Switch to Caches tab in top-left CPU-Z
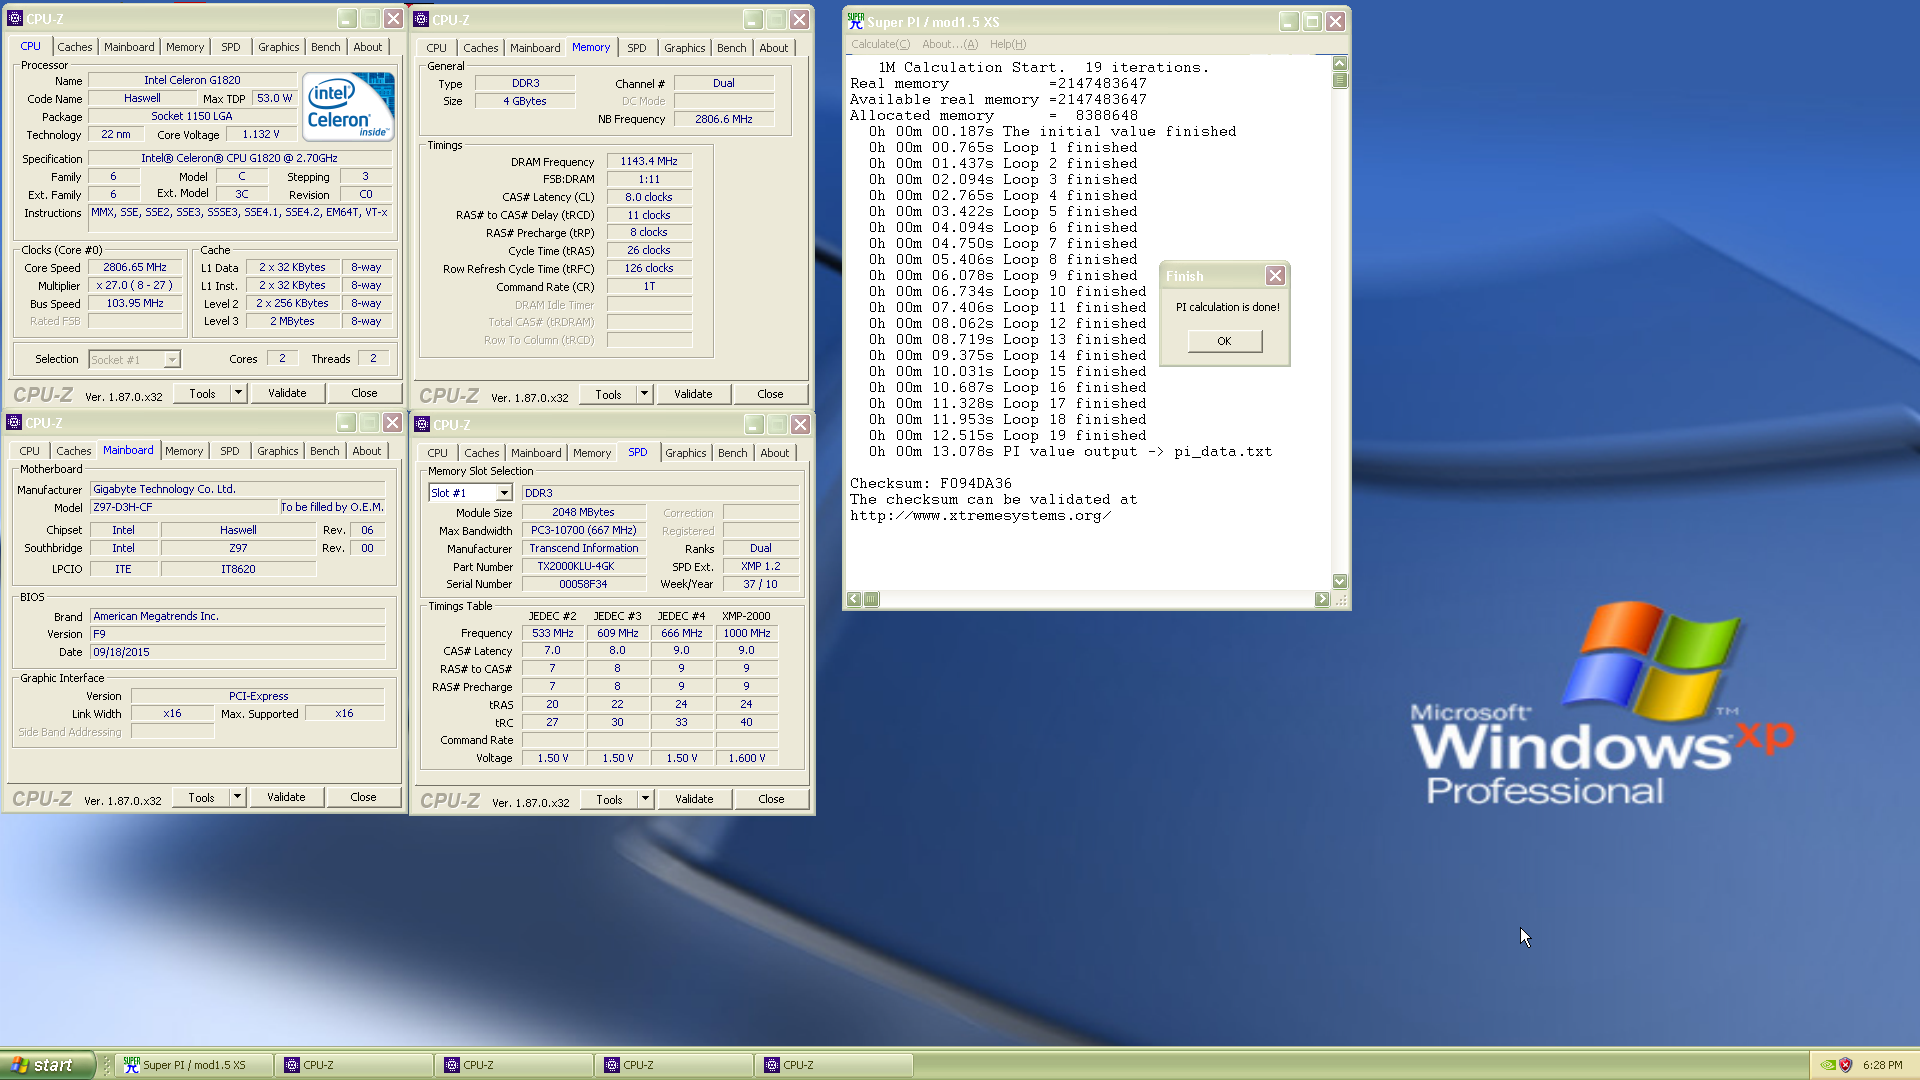The width and height of the screenshot is (1920, 1080). pyautogui.click(x=74, y=47)
